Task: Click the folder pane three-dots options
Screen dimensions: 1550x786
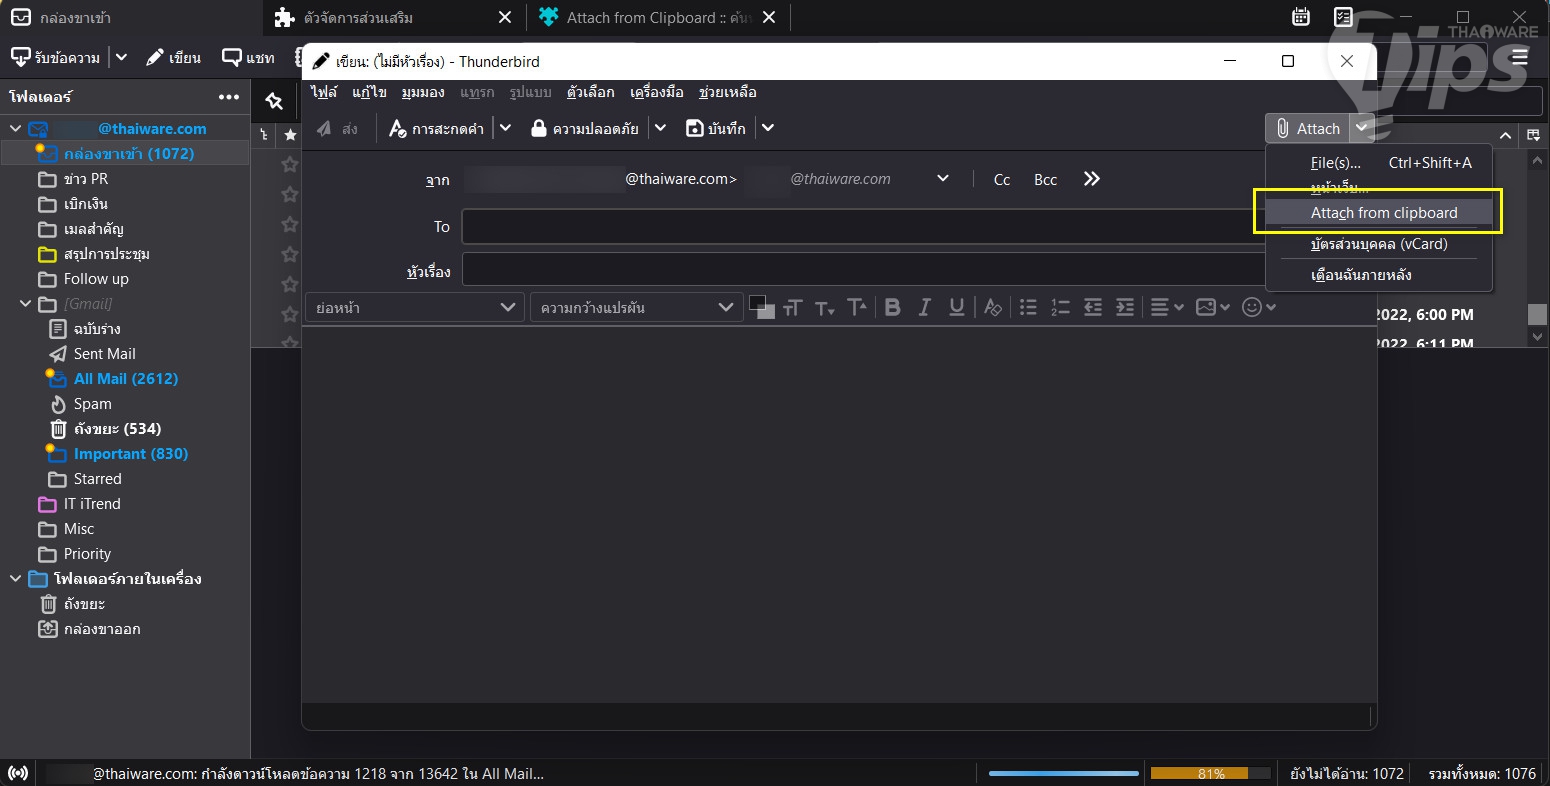Action: (229, 97)
